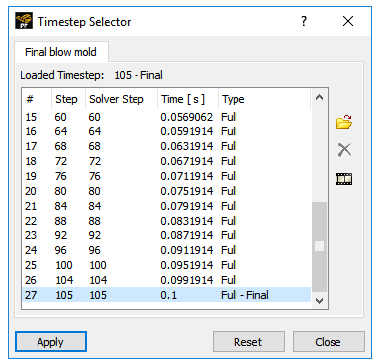Click the Close button
This screenshot has height=363, width=377.
click(x=329, y=342)
